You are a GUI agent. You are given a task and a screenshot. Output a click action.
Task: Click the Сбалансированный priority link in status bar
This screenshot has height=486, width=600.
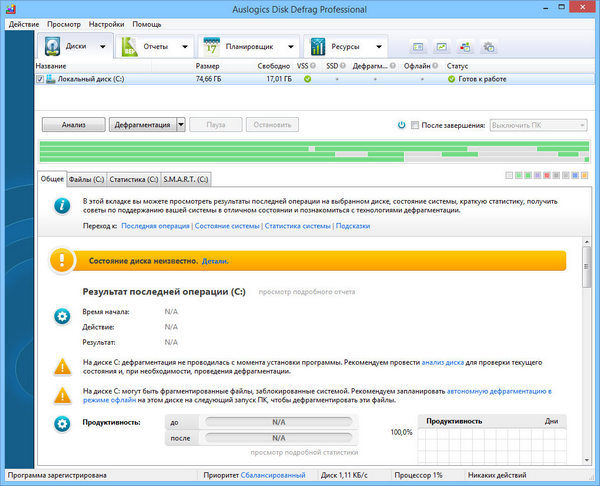click(273, 475)
